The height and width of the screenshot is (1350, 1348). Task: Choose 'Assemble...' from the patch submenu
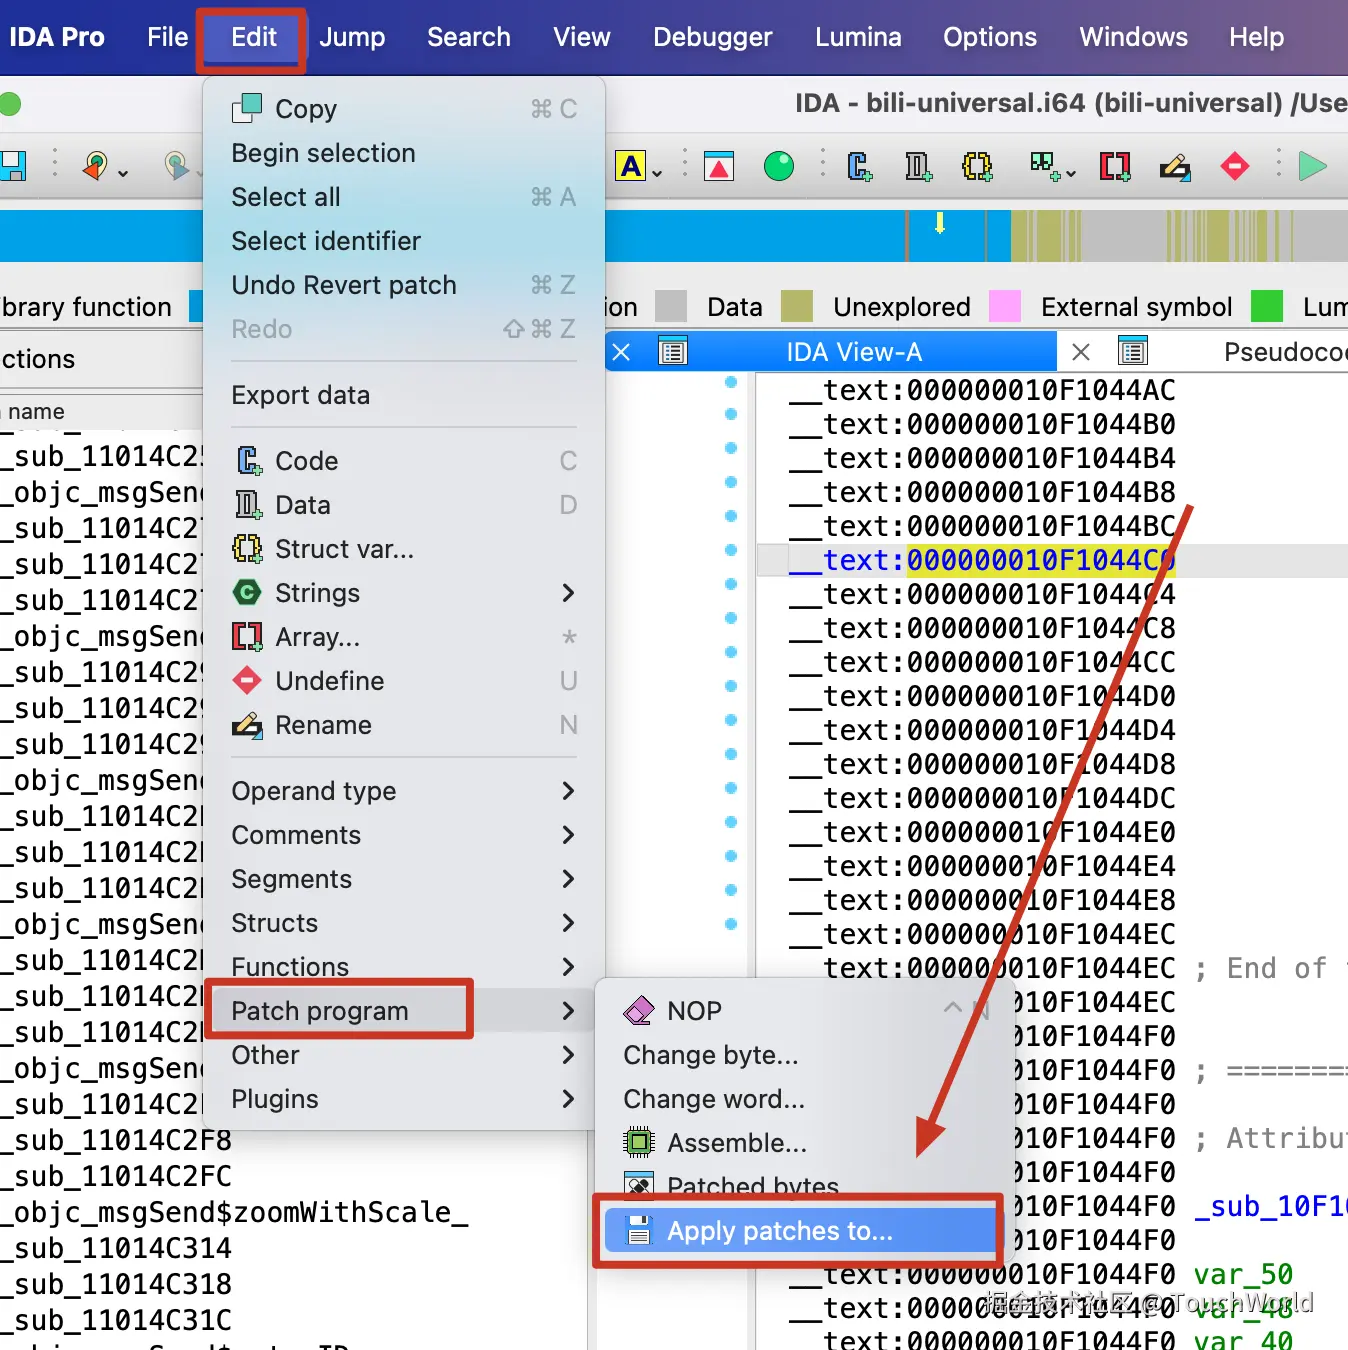tap(736, 1143)
